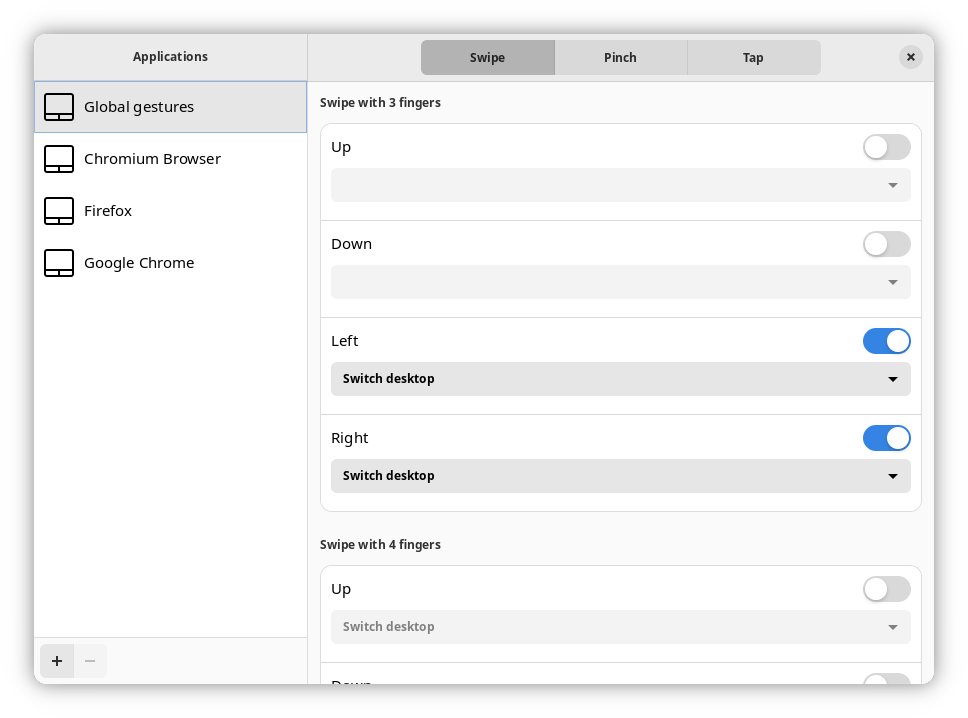Click the Chromium Browser sidebar icon
Viewport: 968px width, 718px height.
59,159
